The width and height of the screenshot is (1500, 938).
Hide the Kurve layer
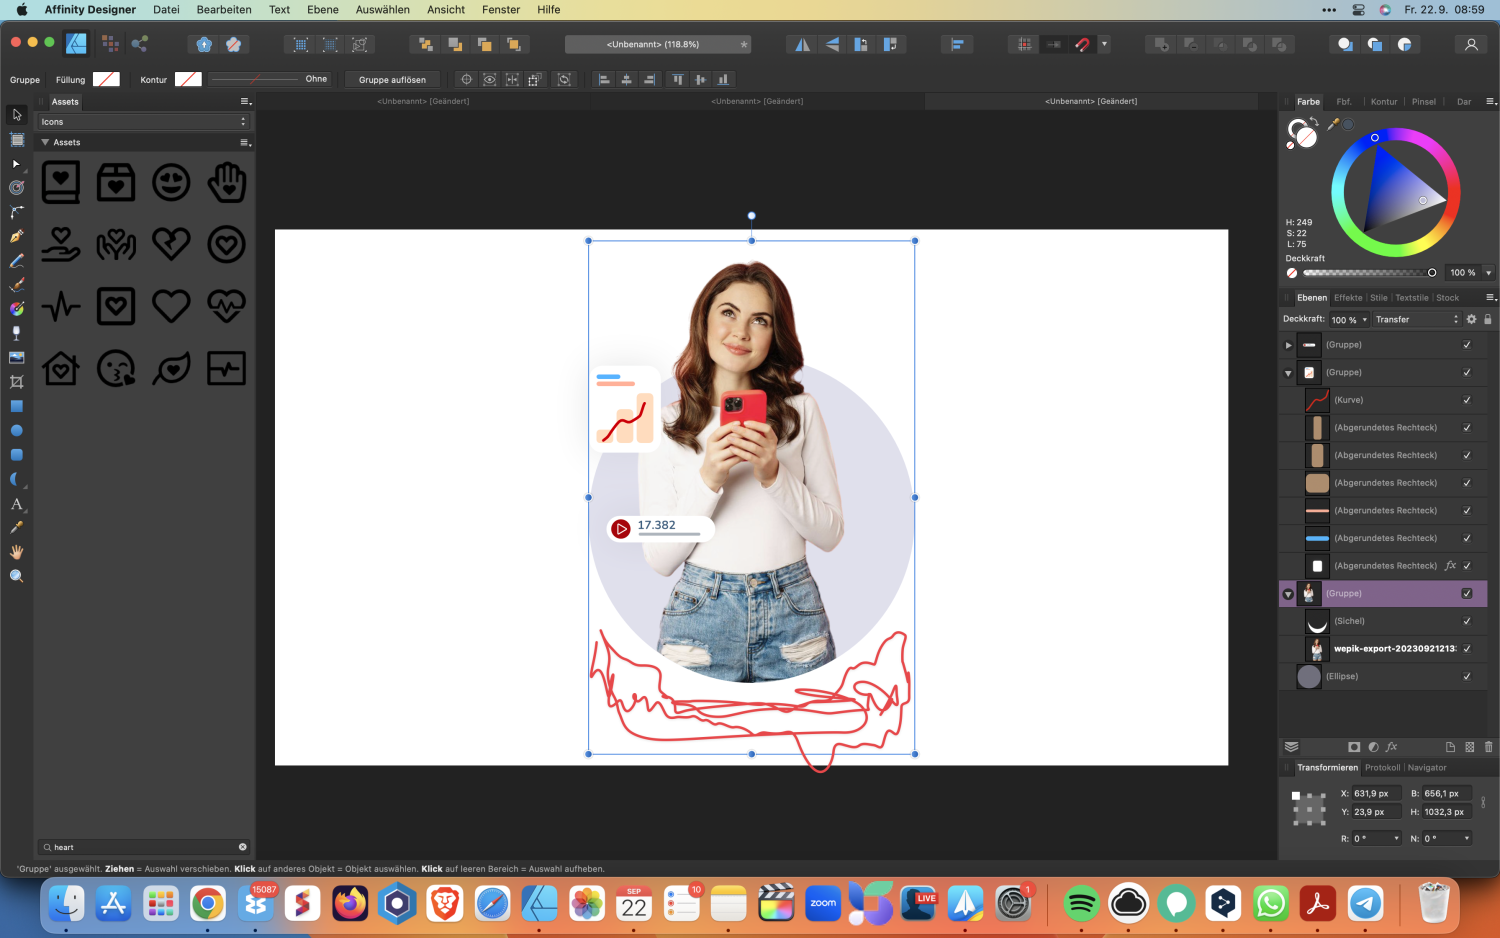[1467, 400]
